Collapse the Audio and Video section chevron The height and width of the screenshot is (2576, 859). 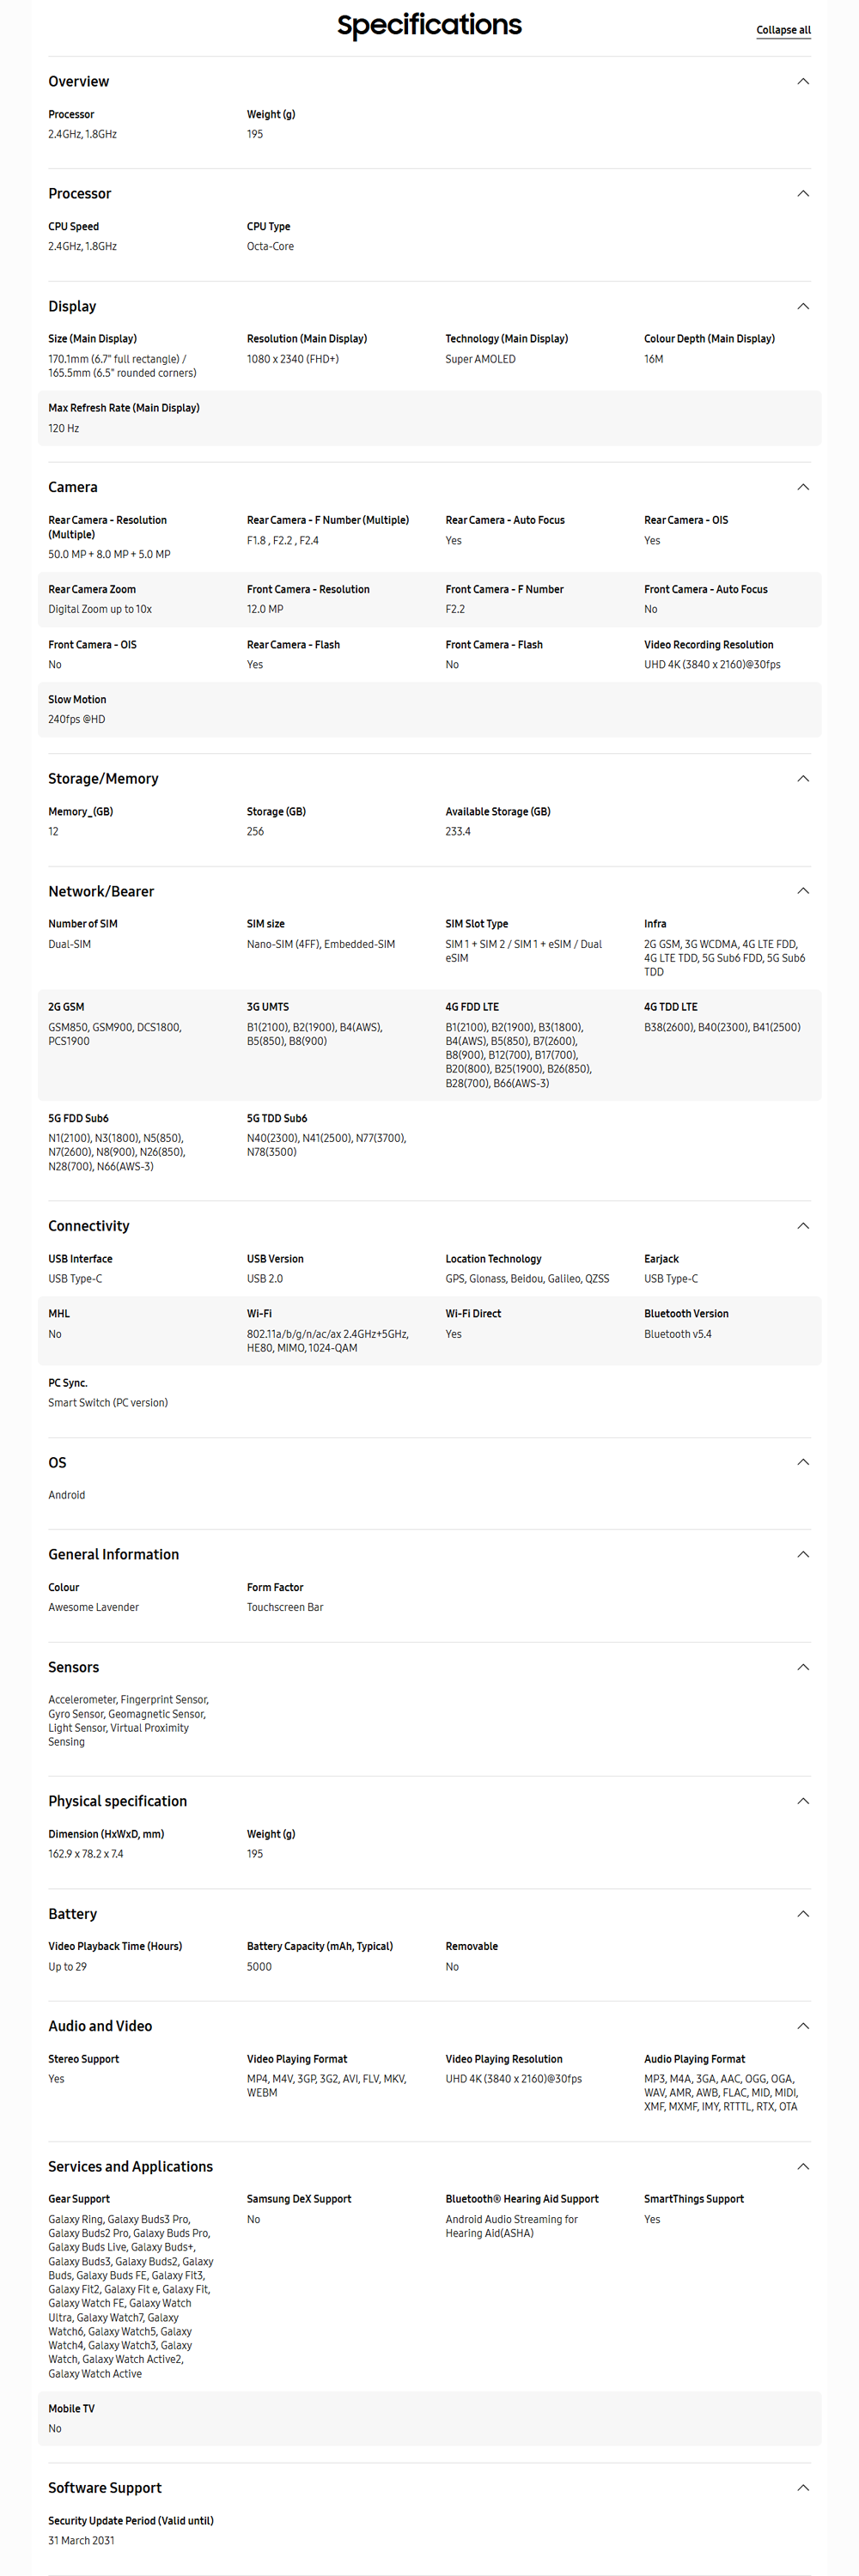802,2026
